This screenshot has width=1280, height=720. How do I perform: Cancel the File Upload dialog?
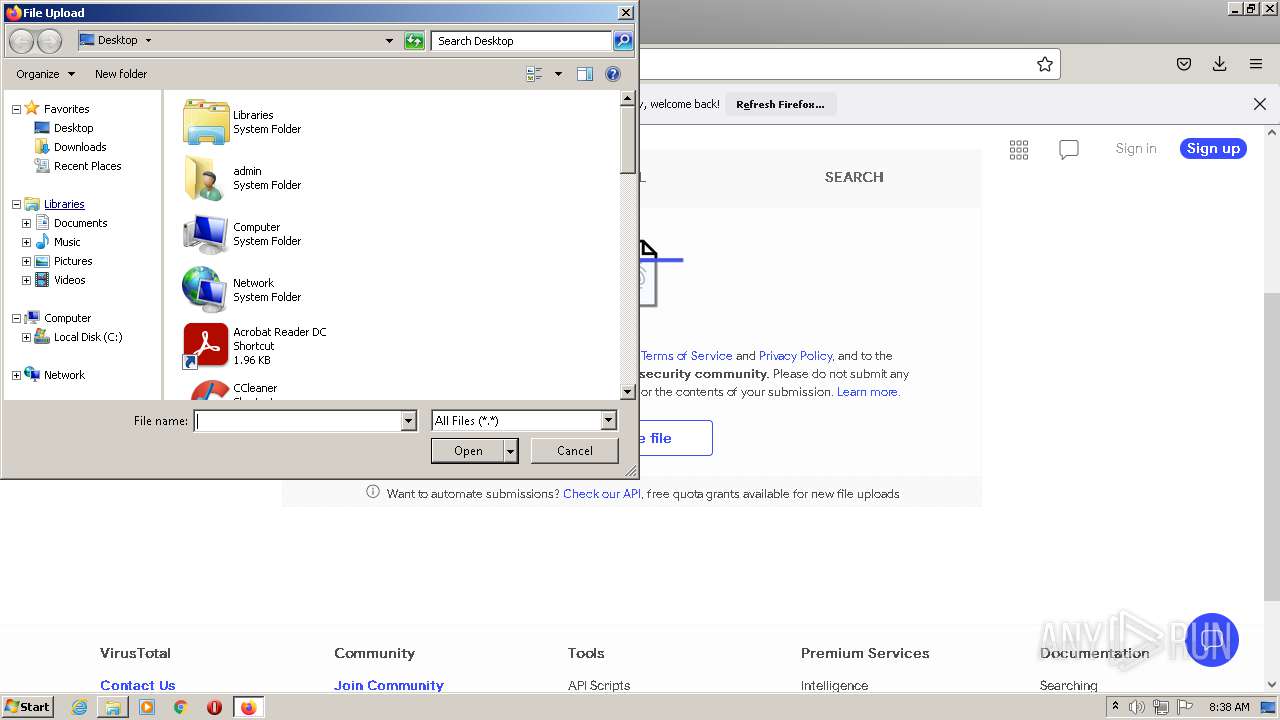[x=574, y=451]
